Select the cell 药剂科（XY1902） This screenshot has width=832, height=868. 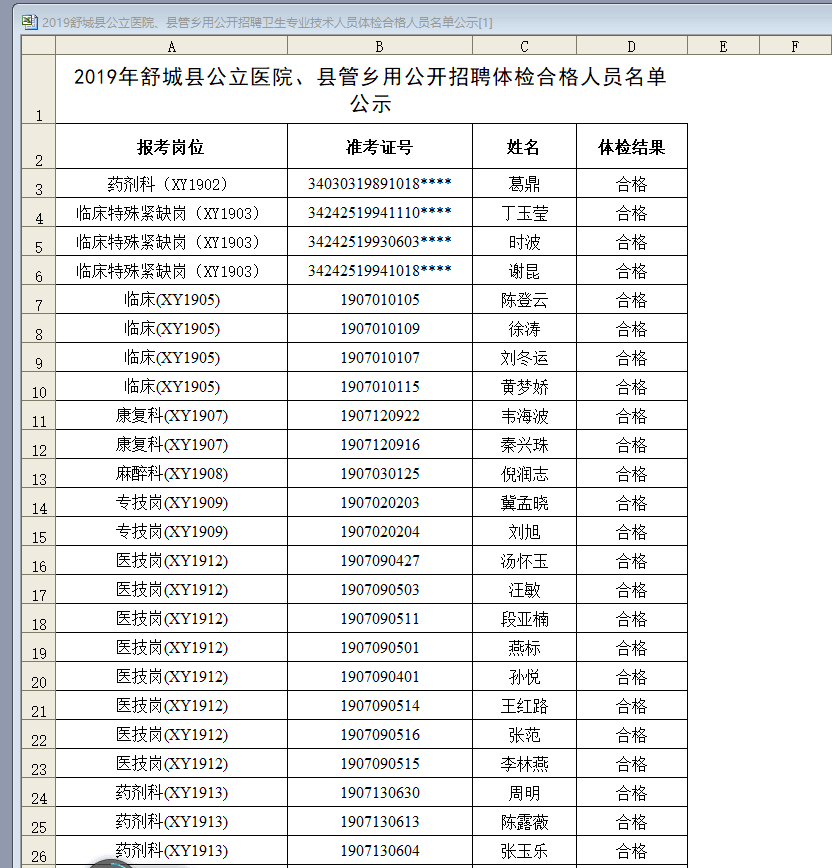[x=172, y=183]
